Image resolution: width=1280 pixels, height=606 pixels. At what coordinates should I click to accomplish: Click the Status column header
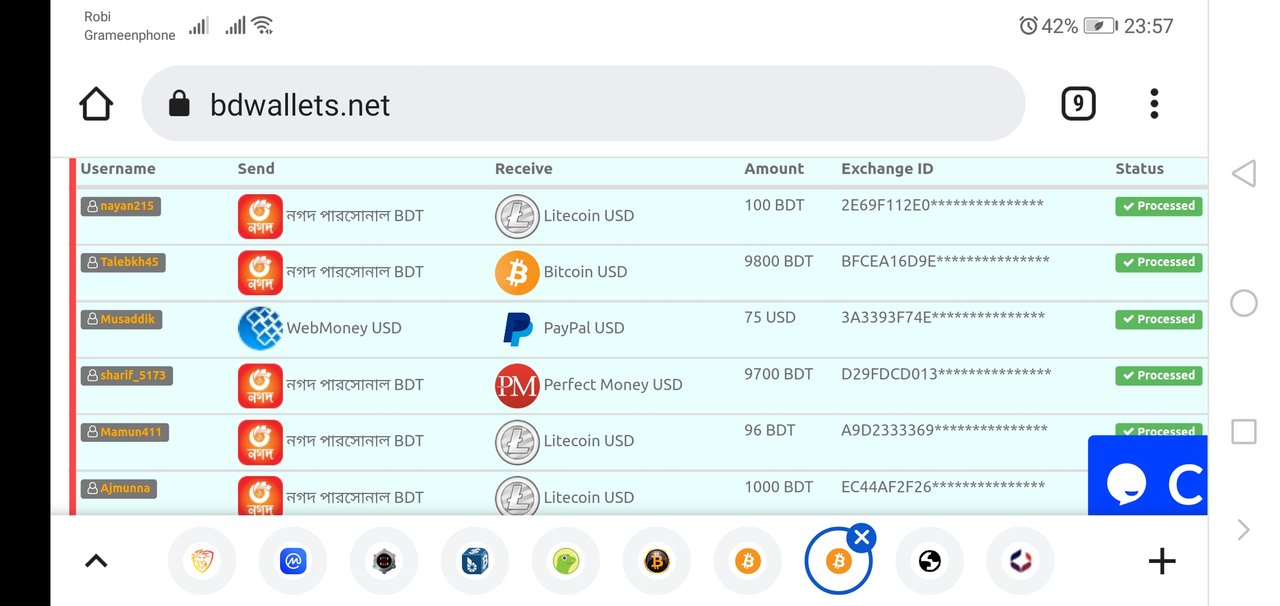(1140, 169)
